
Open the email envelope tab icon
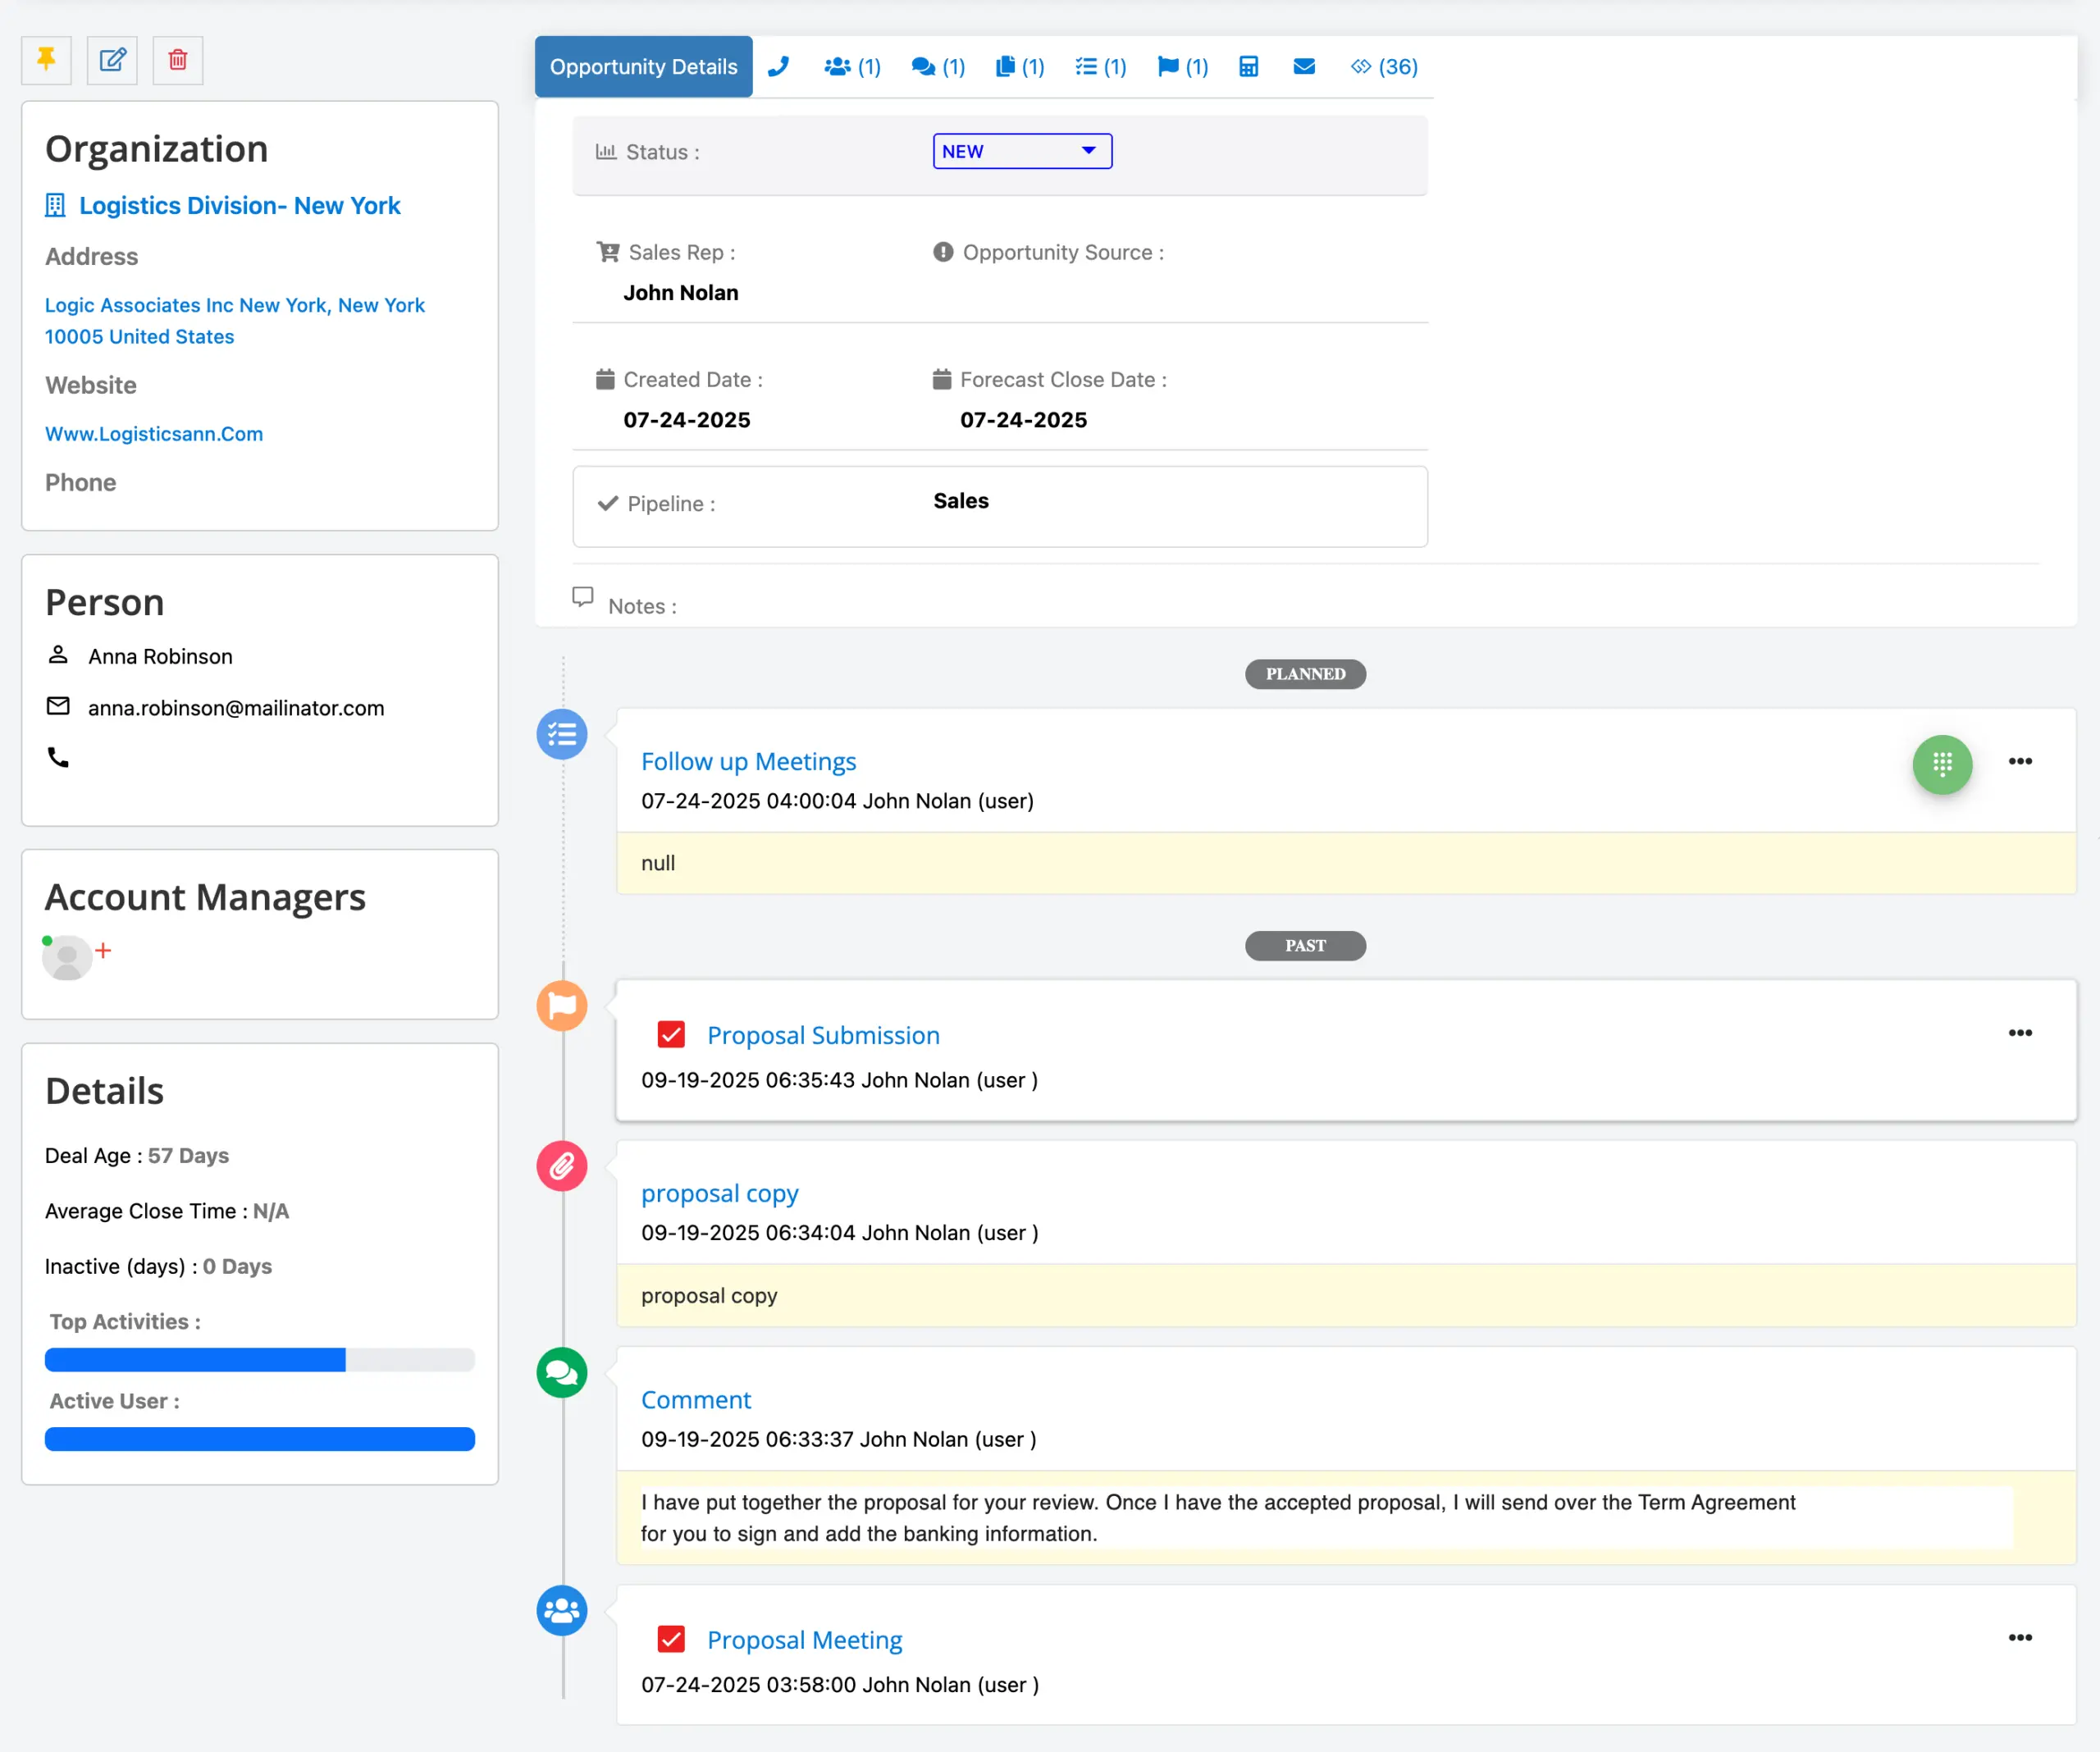tap(1303, 67)
